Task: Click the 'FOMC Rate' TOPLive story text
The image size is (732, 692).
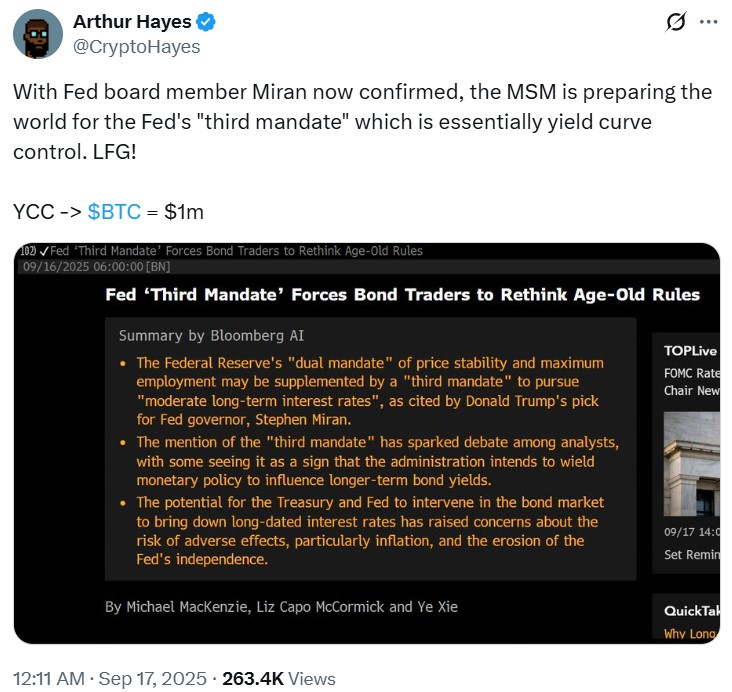Action: click(690, 372)
